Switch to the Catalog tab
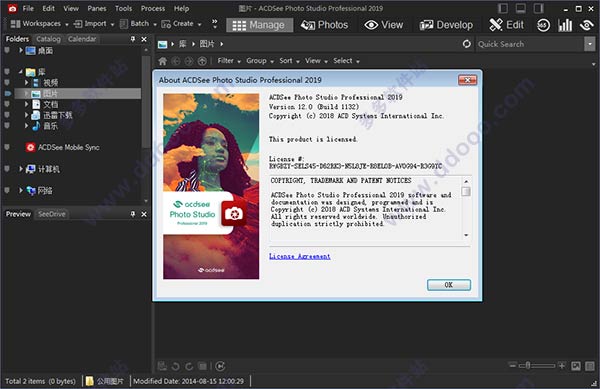The width and height of the screenshot is (600, 389). 48,39
